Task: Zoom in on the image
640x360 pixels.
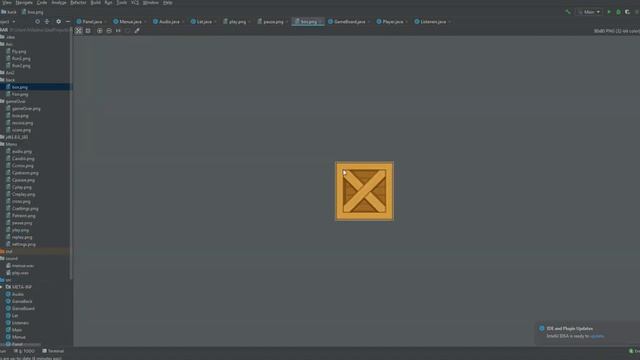Action: tap(99, 31)
